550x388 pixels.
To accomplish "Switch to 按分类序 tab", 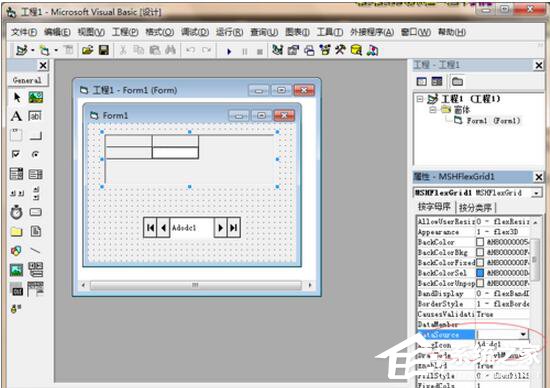I will tap(475, 207).
